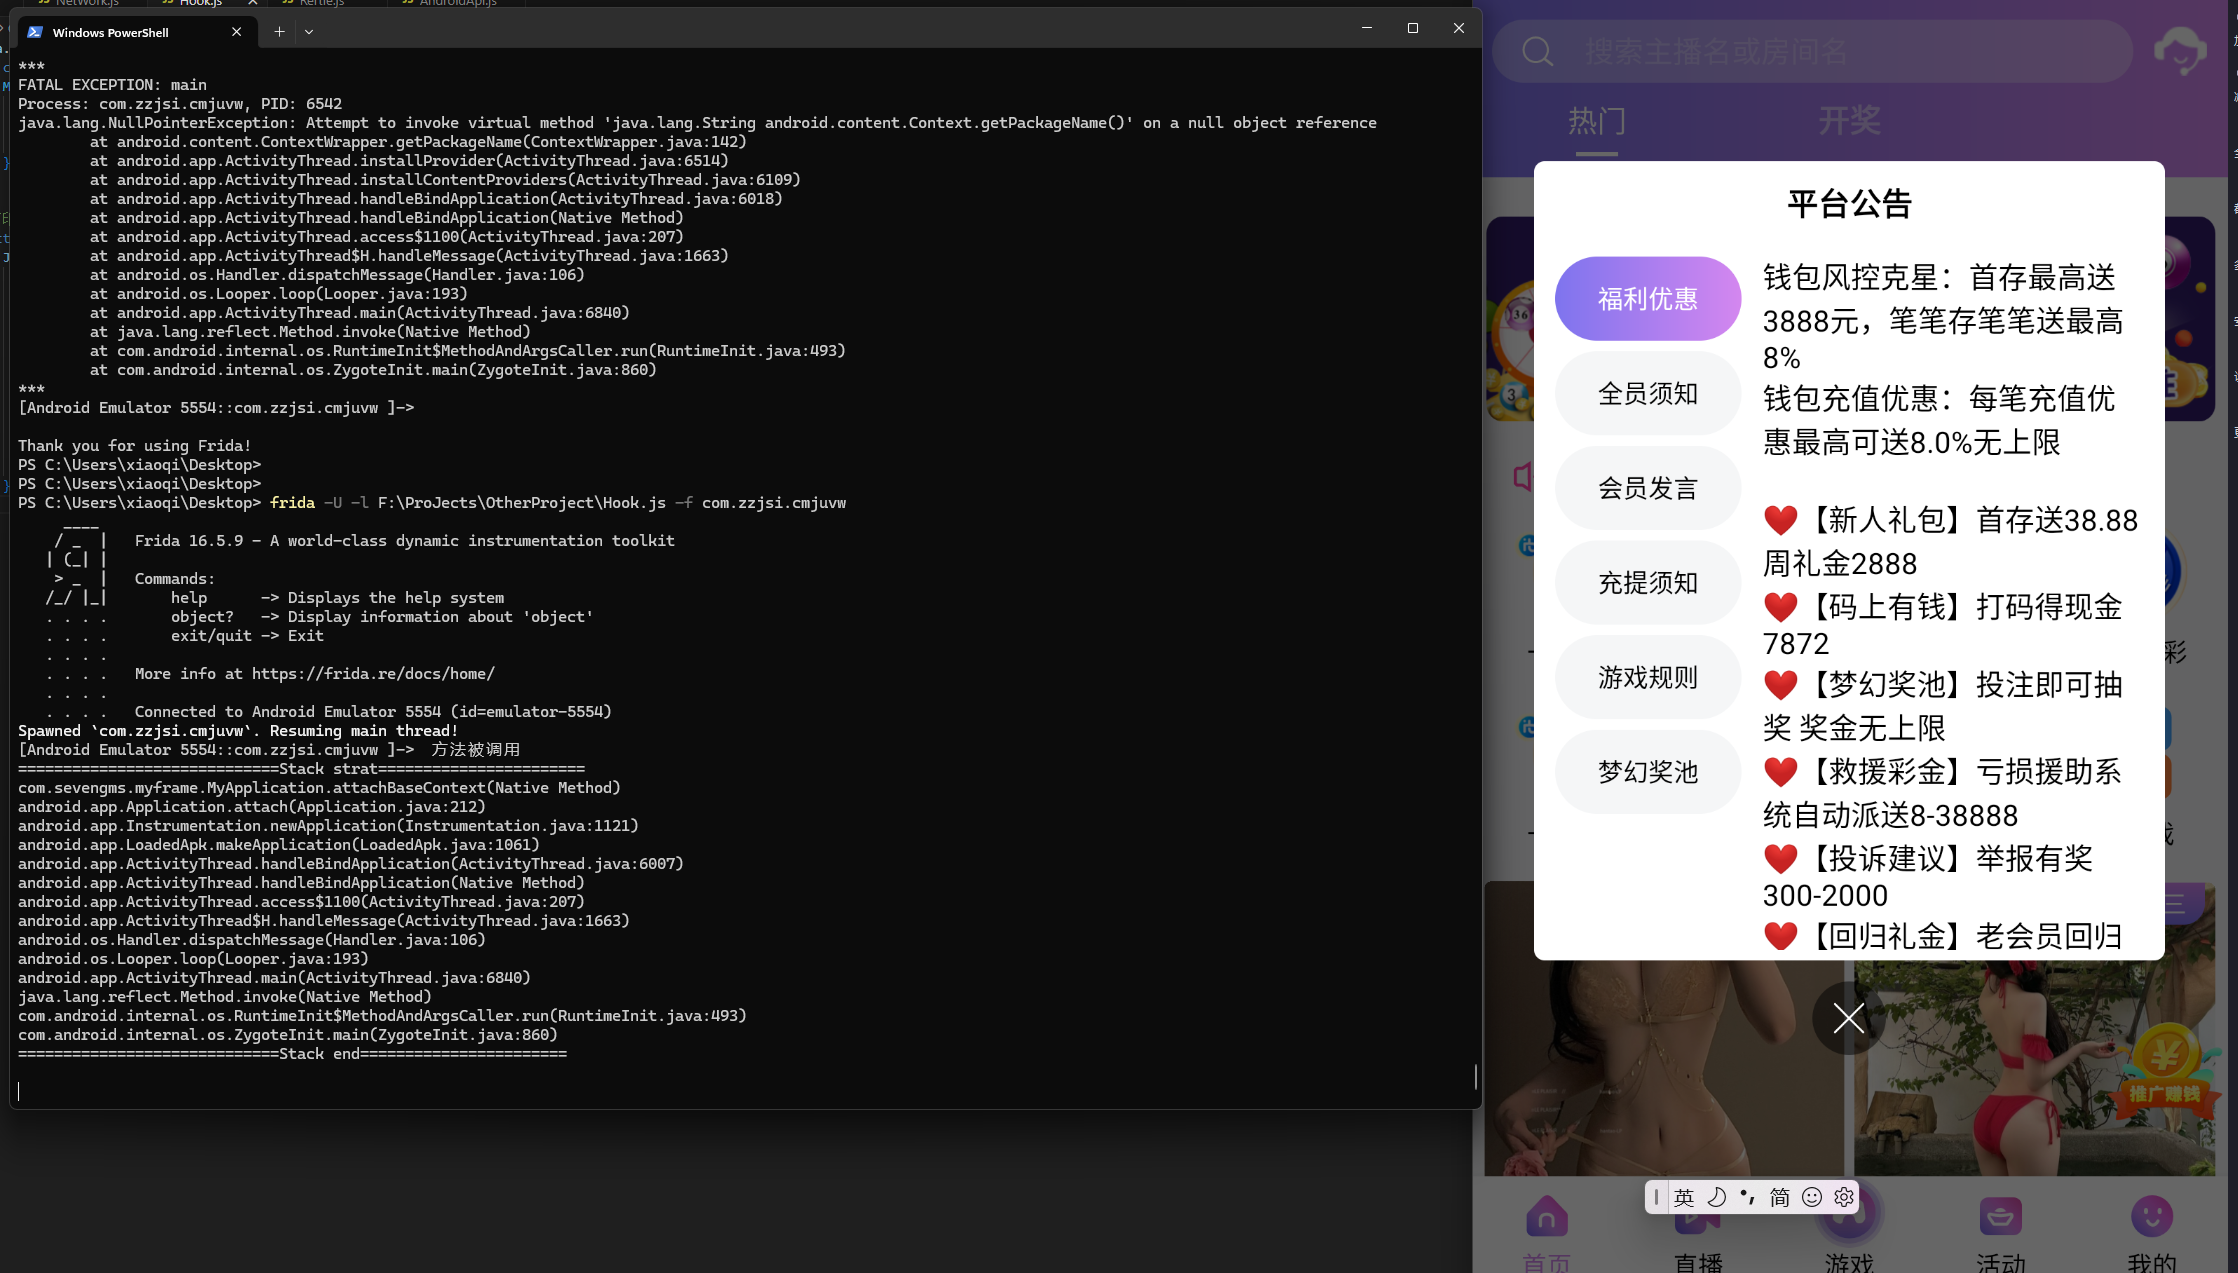The image size is (2238, 1273).
Task: Toggle IME 英 English input mode
Action: (1684, 1197)
